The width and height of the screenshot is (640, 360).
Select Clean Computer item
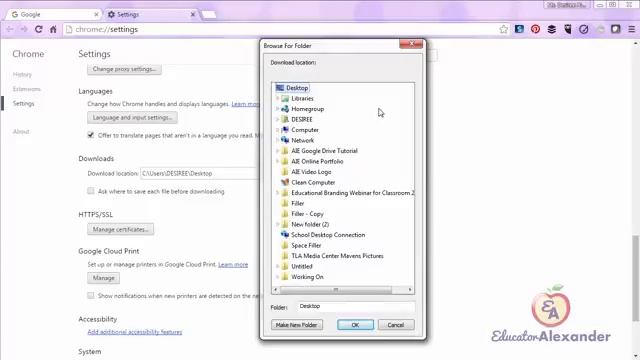click(313, 182)
